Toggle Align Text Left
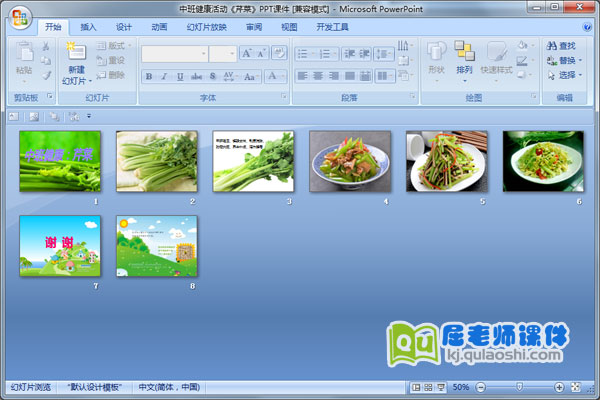Viewport: 600px width, 400px height. [302, 76]
